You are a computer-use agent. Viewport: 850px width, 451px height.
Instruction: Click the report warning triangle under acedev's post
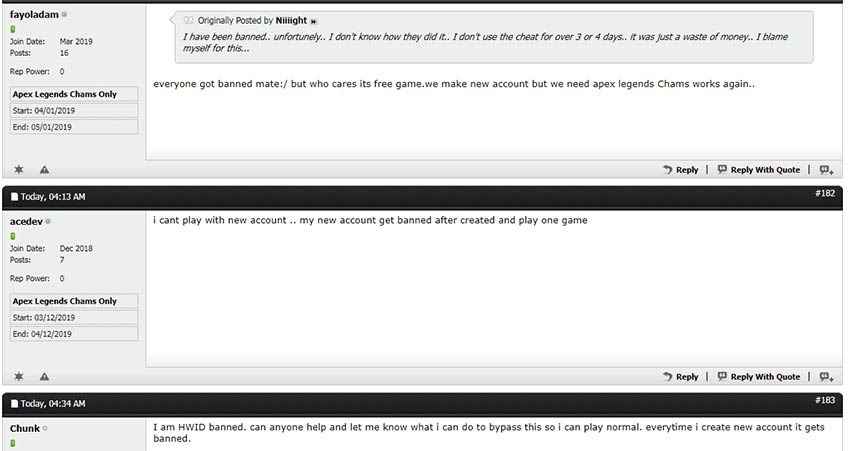(44, 376)
